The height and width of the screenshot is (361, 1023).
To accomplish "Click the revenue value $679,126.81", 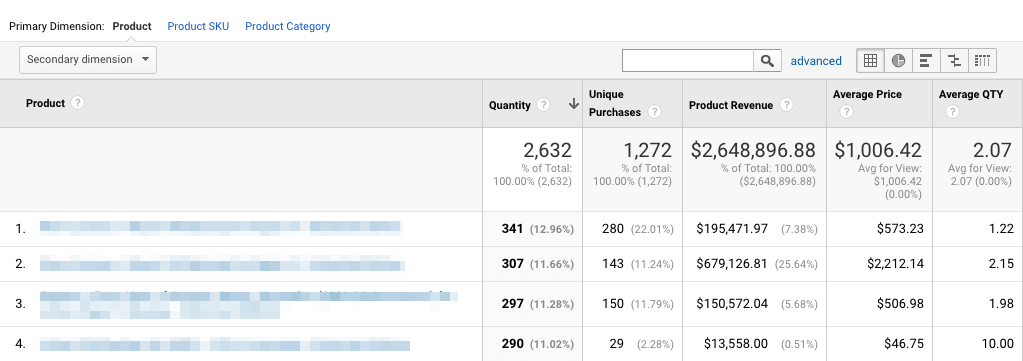I will tap(732, 264).
